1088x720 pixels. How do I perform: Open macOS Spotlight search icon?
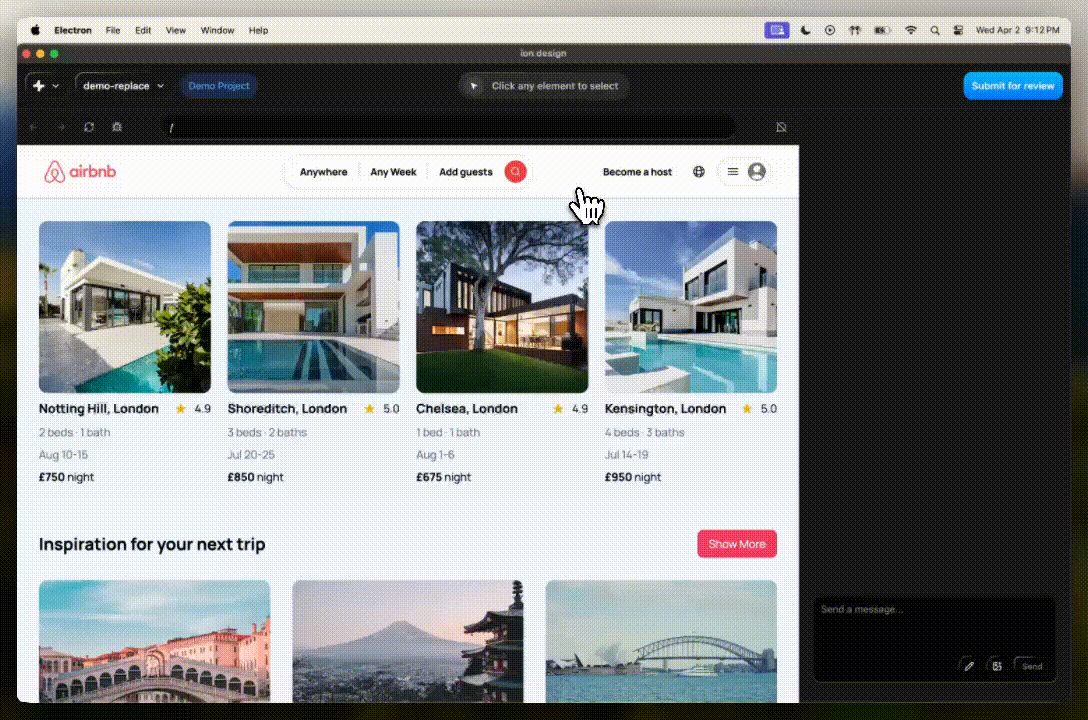[x=935, y=30]
